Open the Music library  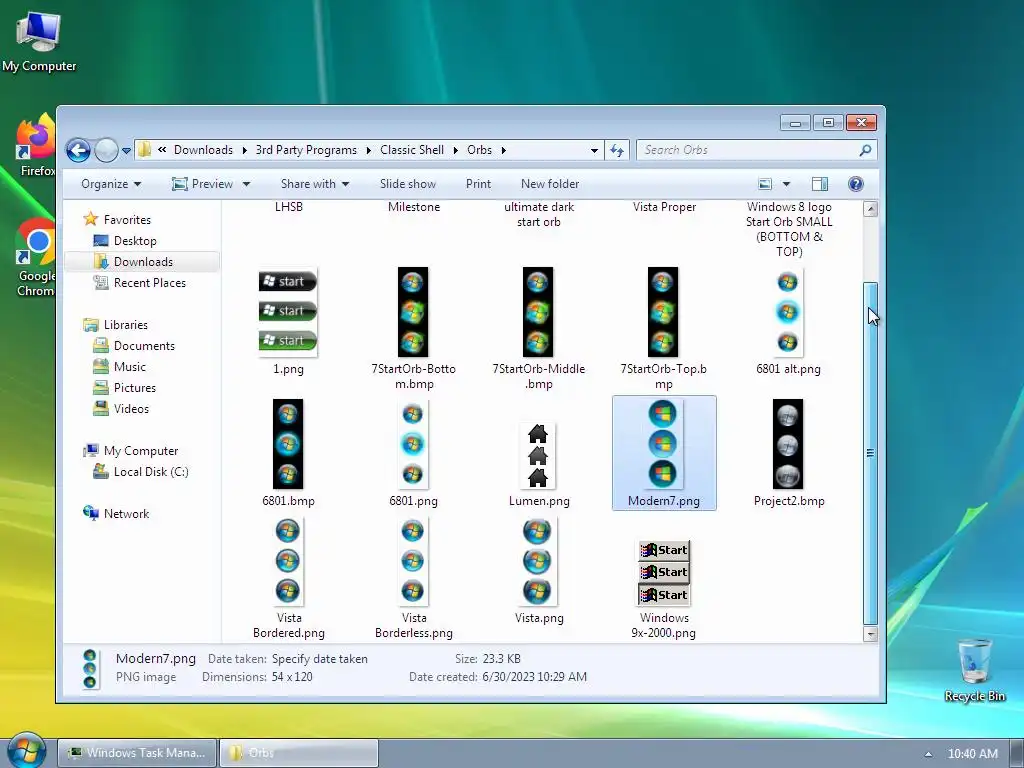point(129,366)
